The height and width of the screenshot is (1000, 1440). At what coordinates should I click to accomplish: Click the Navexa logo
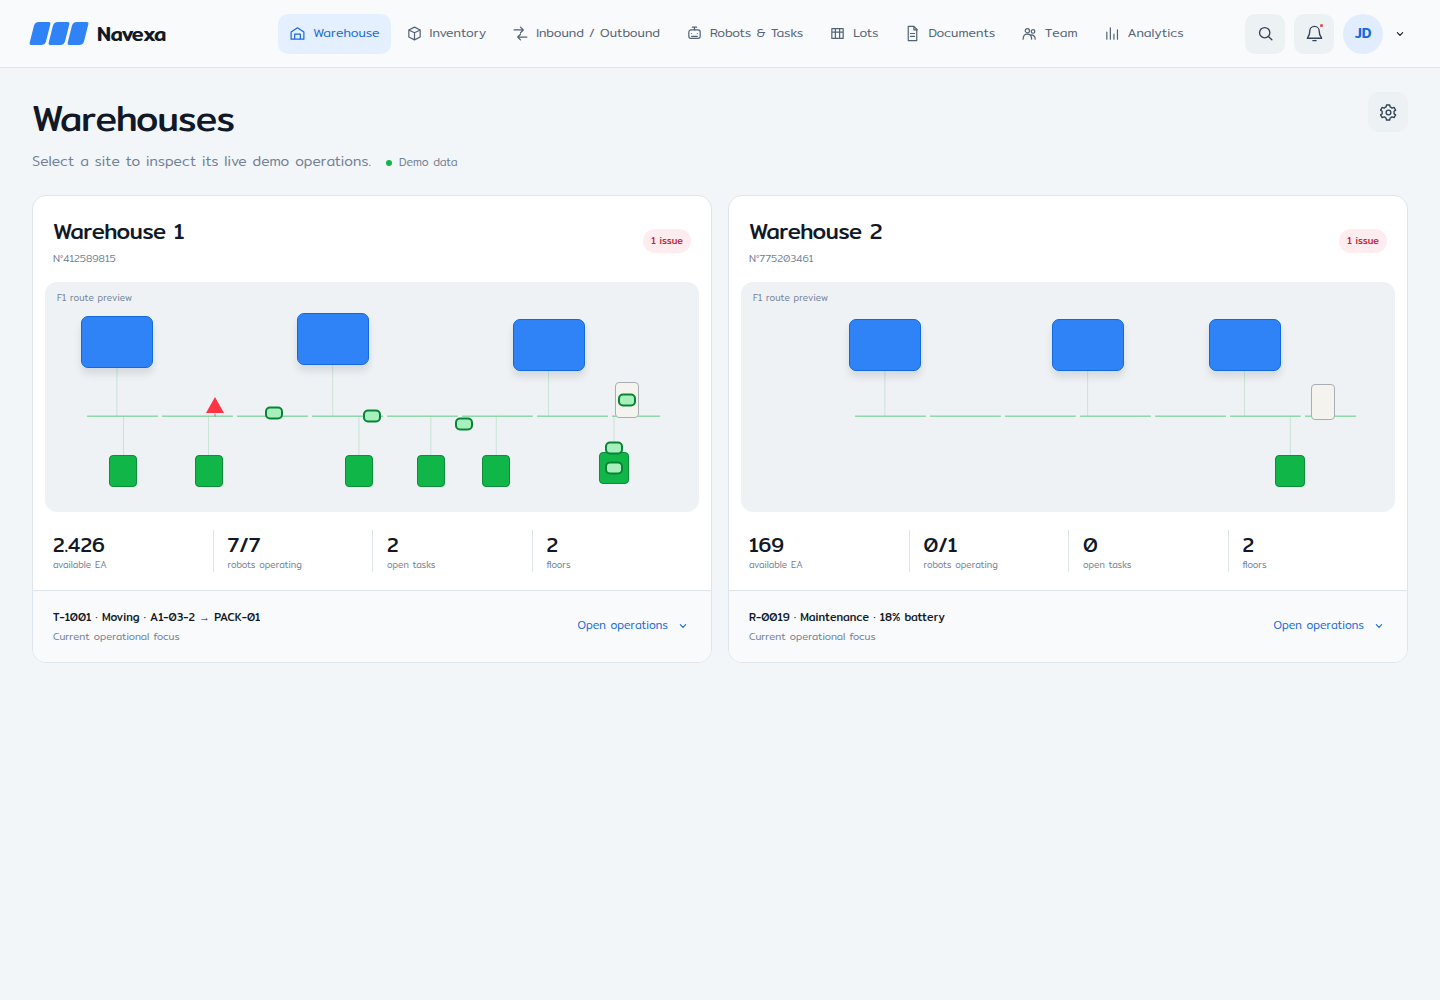[x=98, y=34]
